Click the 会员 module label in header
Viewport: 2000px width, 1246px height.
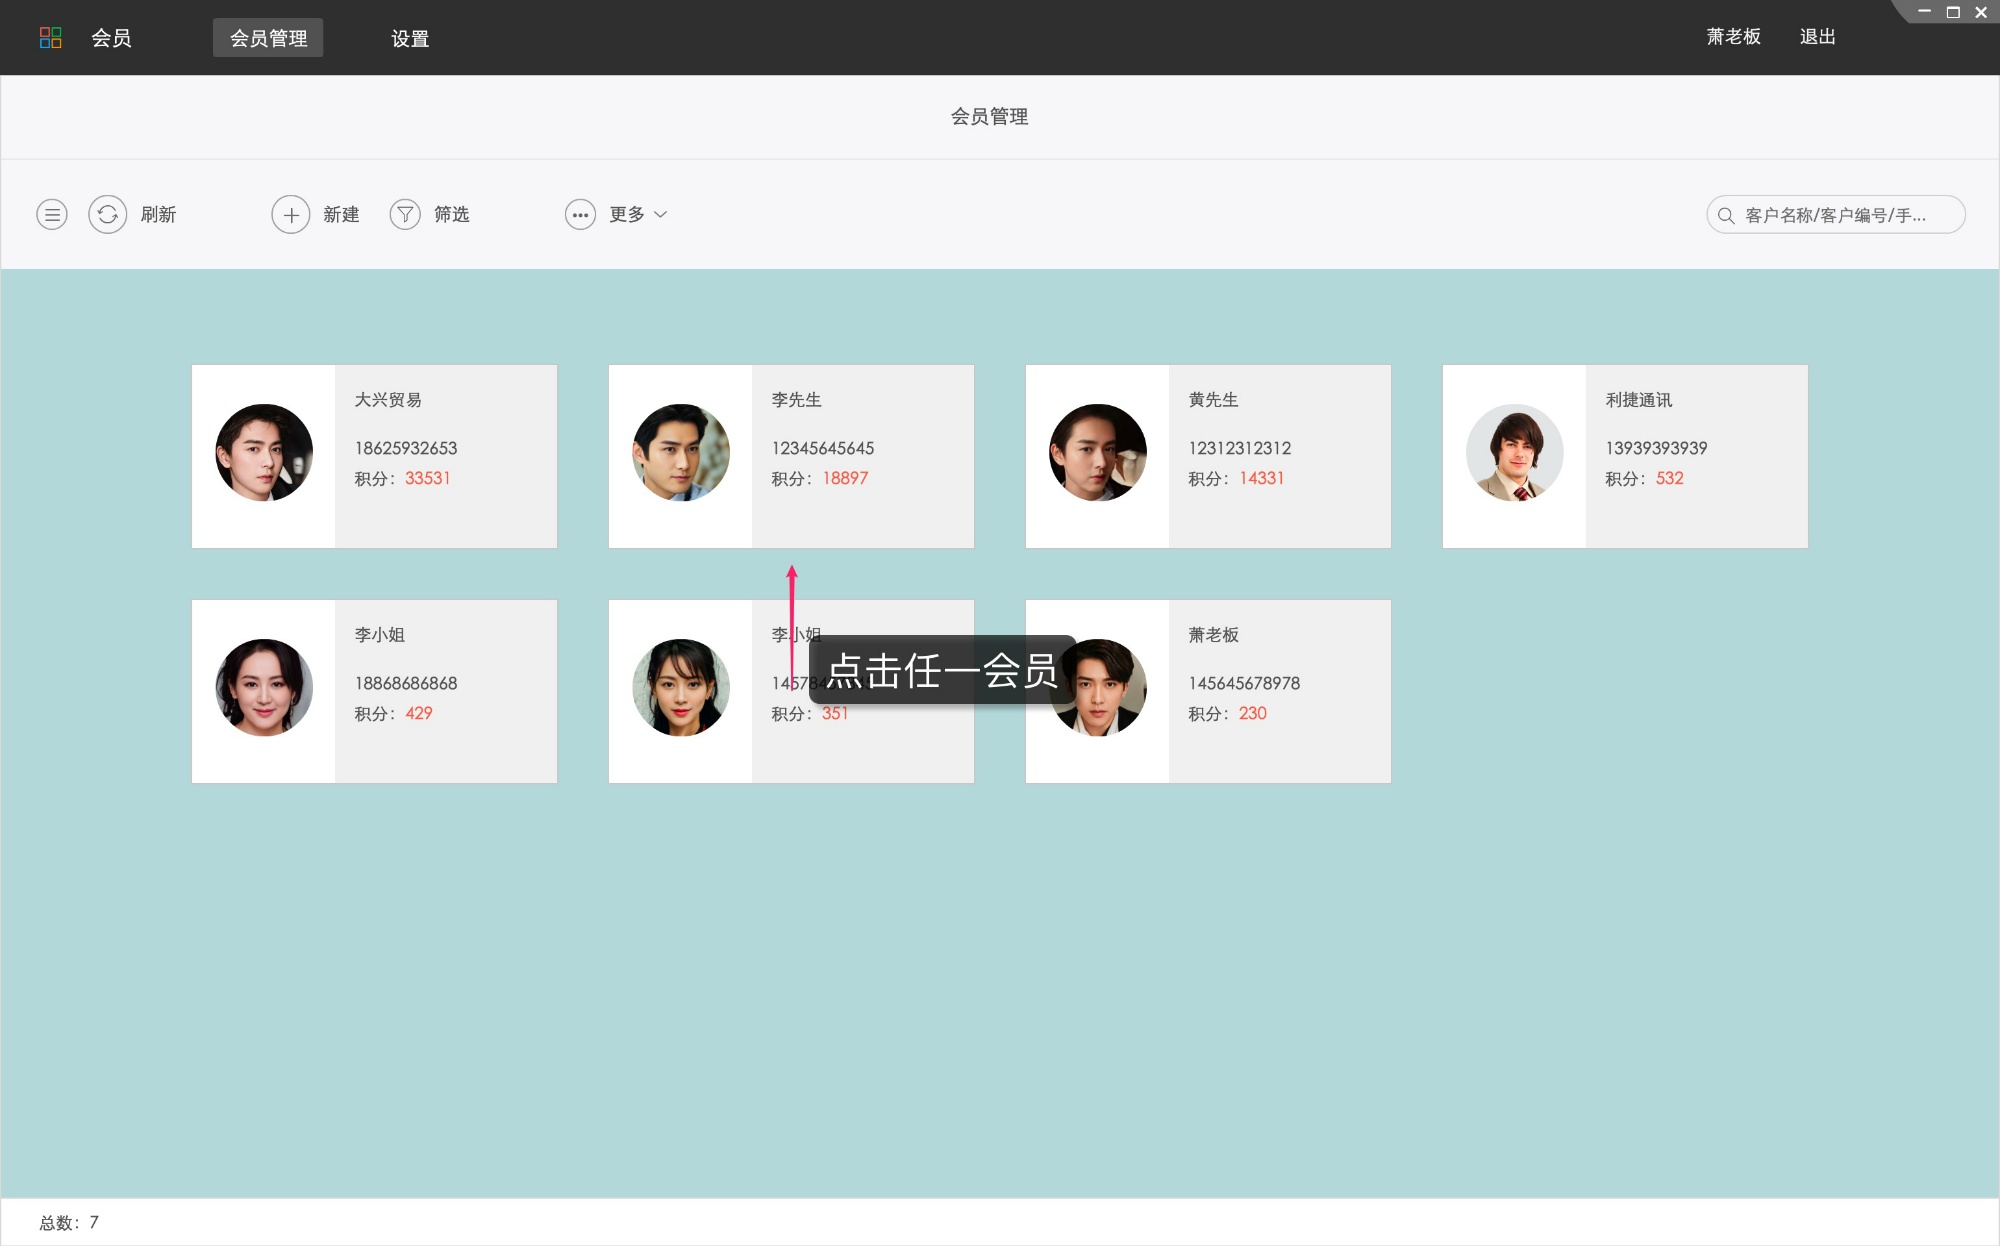tap(111, 38)
